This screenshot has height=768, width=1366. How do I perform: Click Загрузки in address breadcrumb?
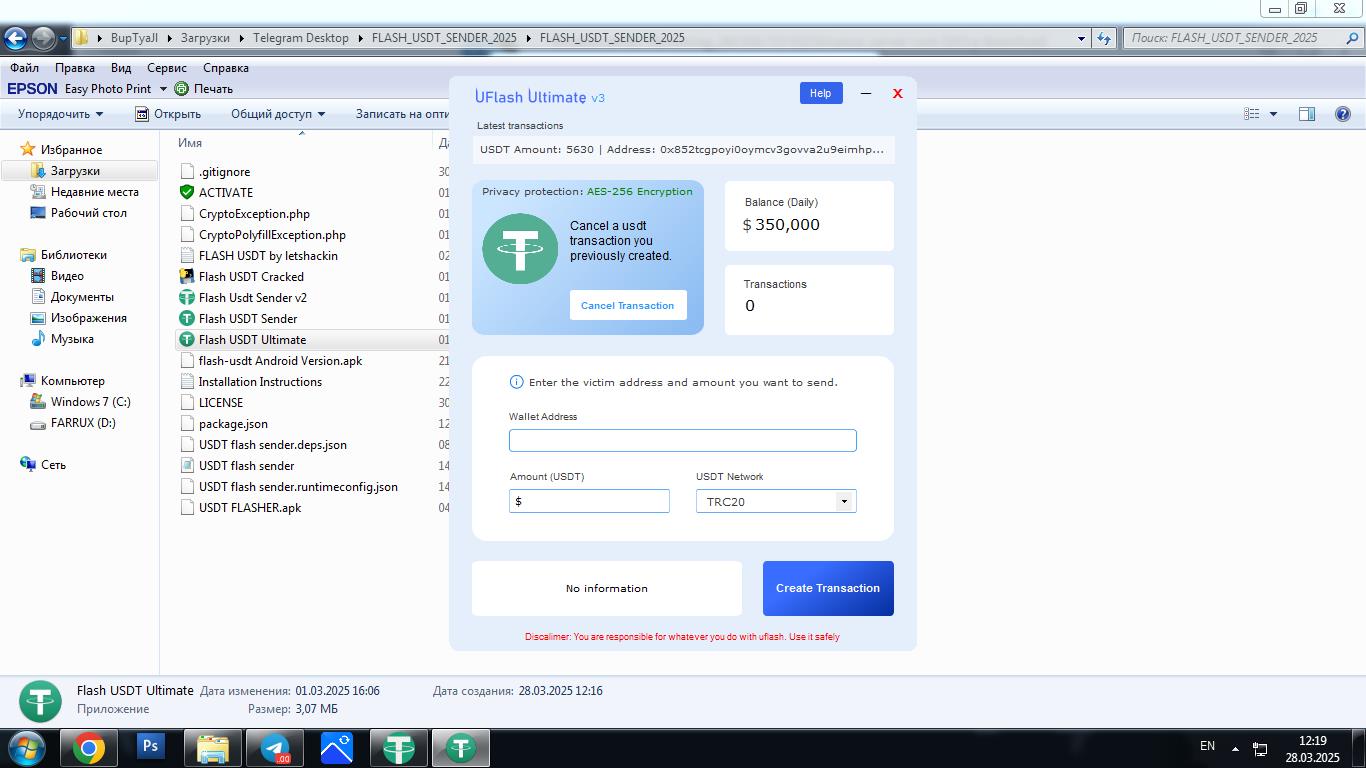tap(205, 38)
